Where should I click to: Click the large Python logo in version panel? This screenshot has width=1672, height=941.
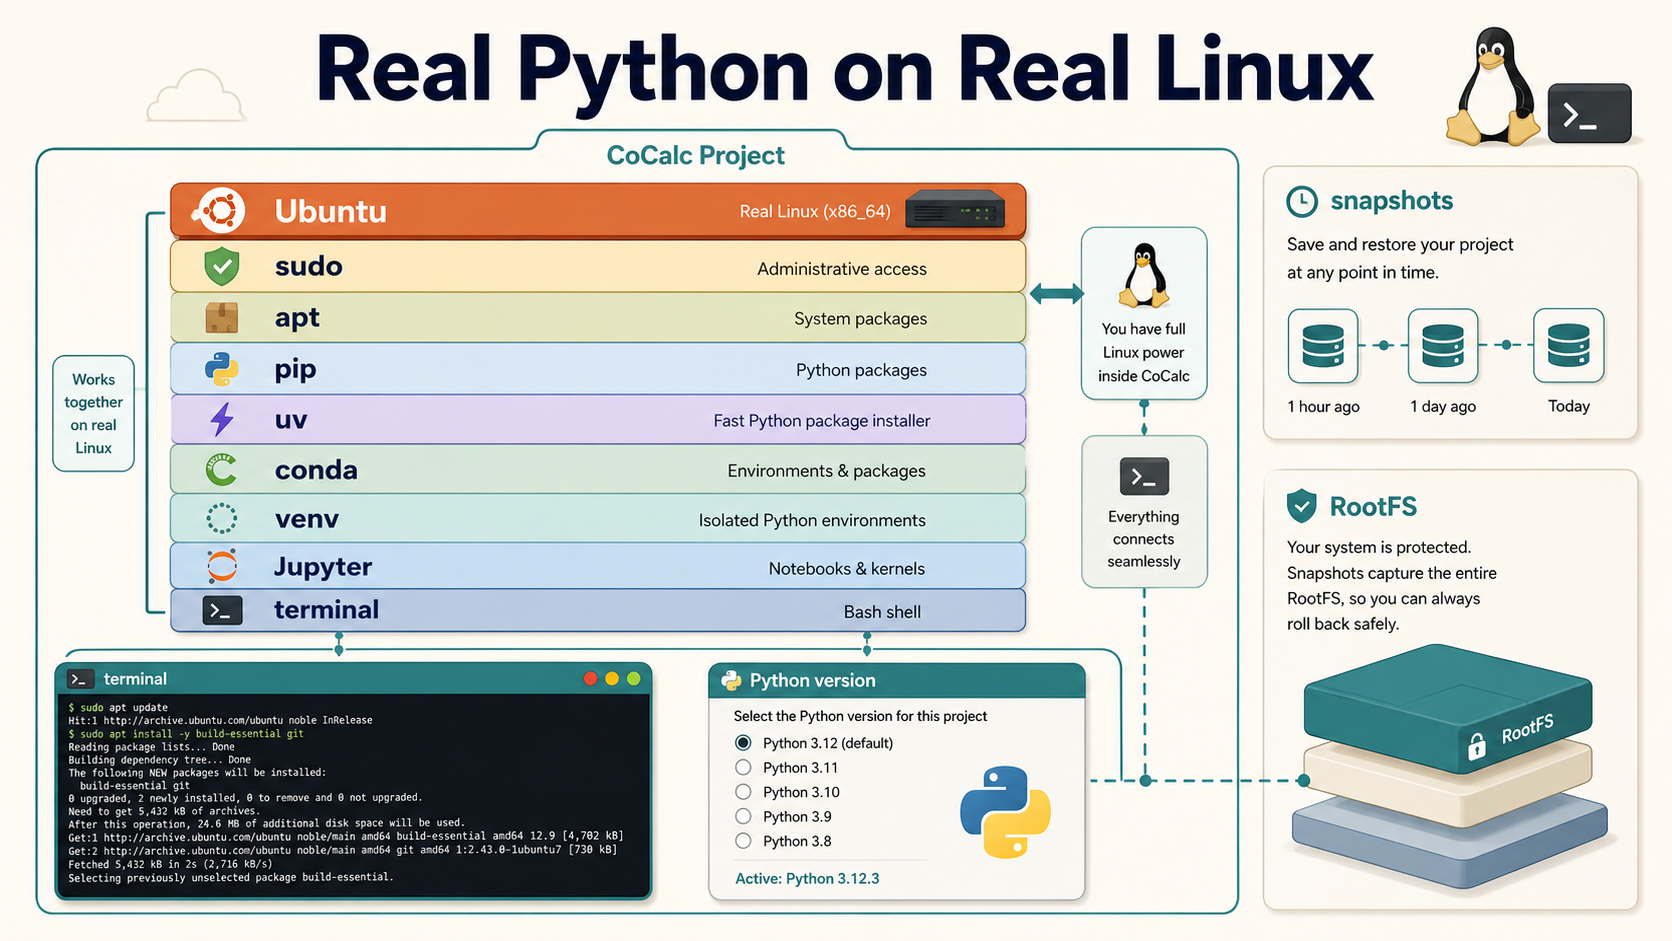(x=1005, y=812)
